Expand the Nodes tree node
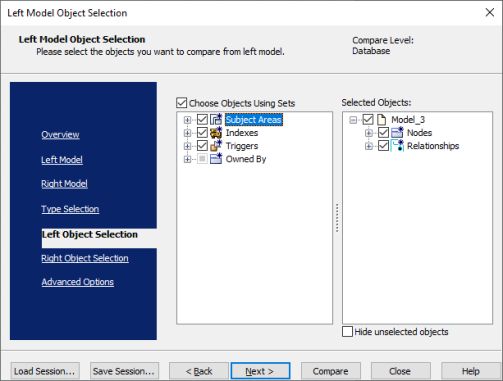 click(369, 133)
